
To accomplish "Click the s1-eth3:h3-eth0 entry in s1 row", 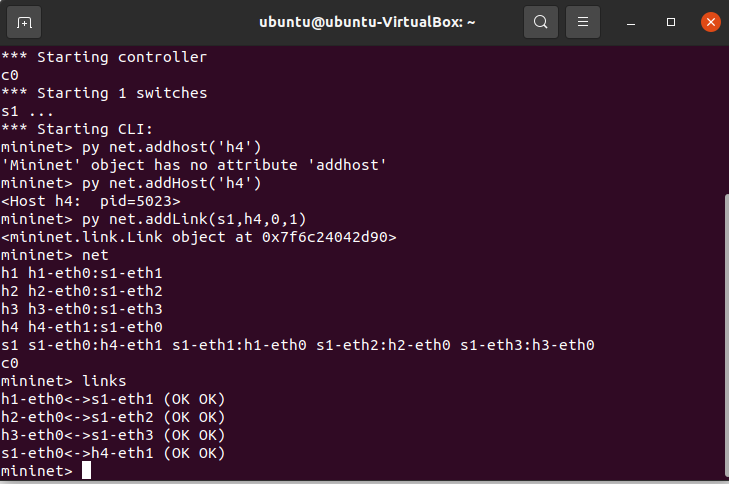I will (x=527, y=345).
